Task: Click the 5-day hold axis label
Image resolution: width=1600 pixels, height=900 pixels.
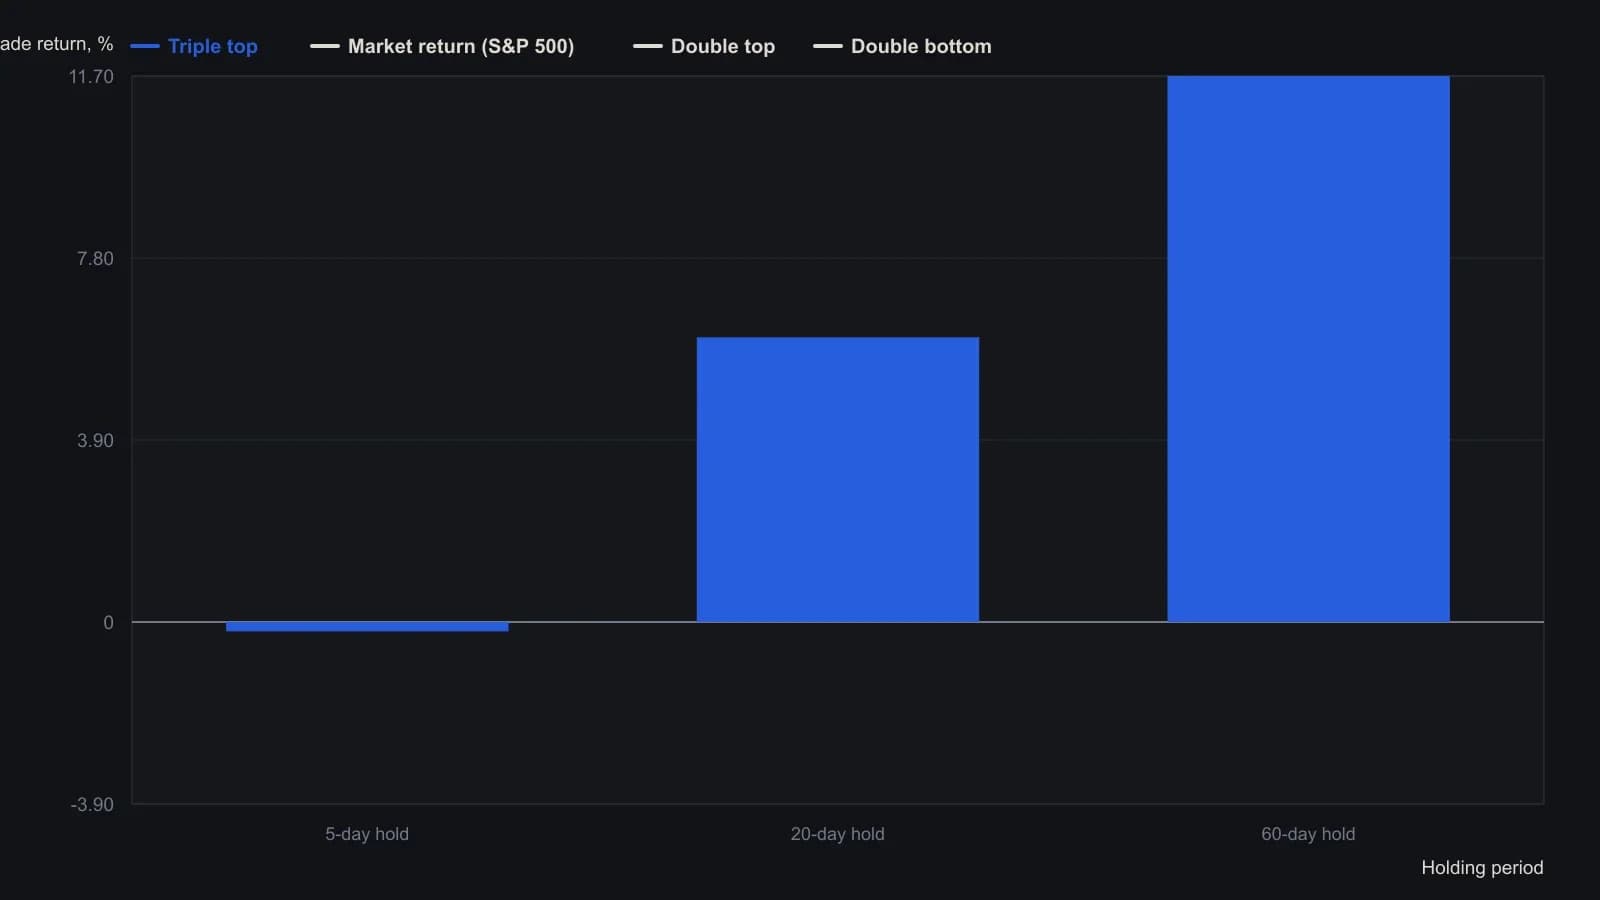Action: (367, 834)
